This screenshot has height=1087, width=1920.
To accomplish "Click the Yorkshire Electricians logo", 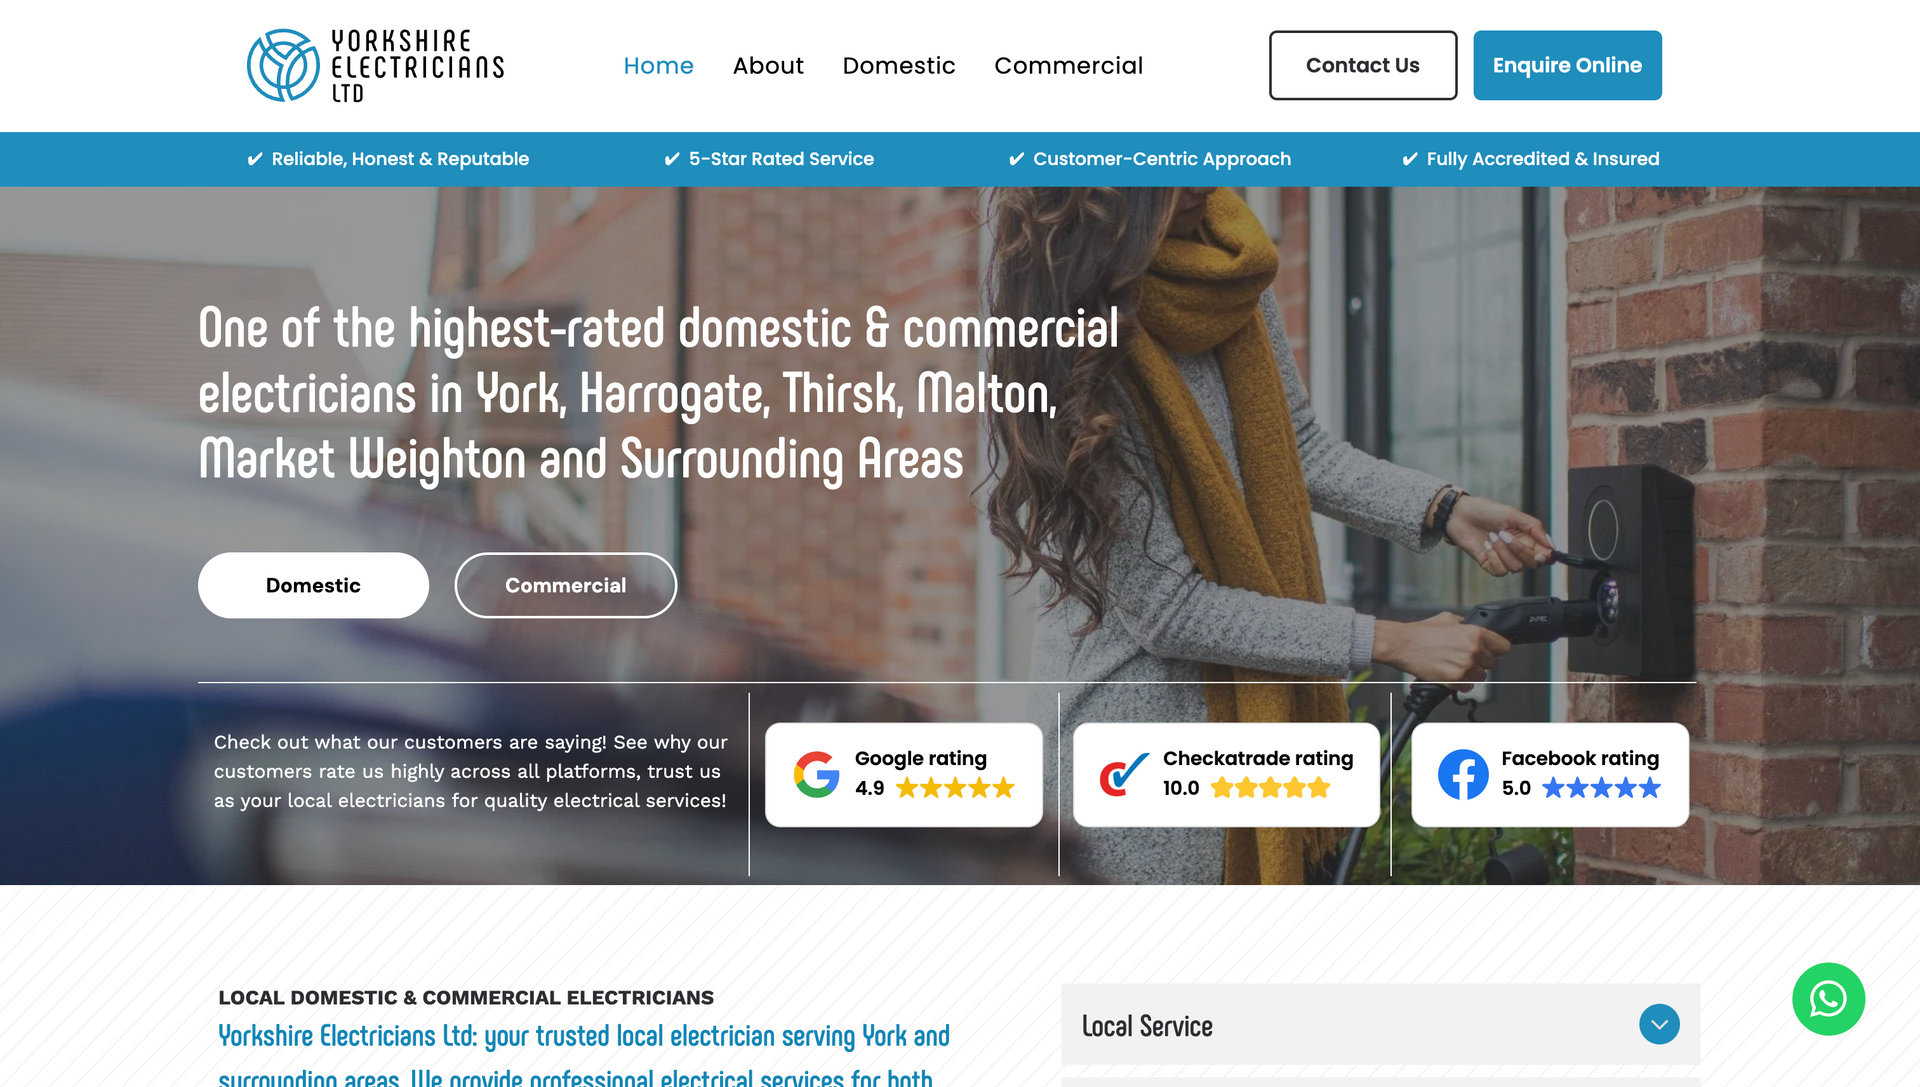I will coord(375,65).
